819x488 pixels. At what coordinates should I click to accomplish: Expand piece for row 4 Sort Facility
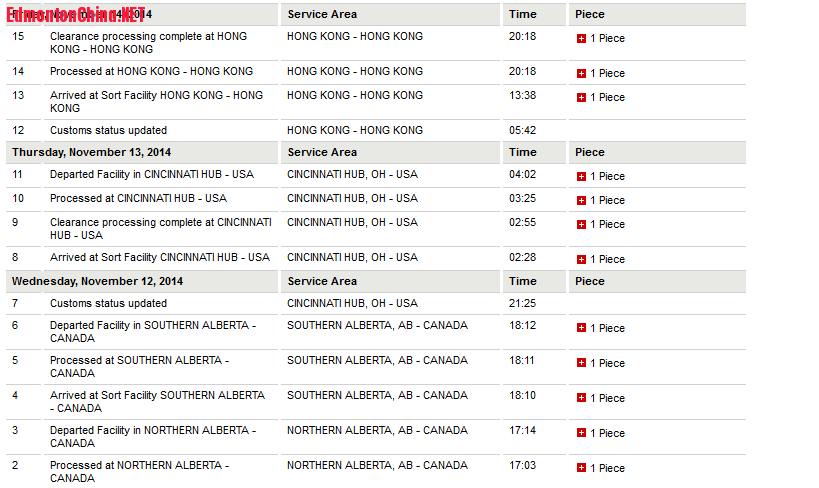[581, 398]
